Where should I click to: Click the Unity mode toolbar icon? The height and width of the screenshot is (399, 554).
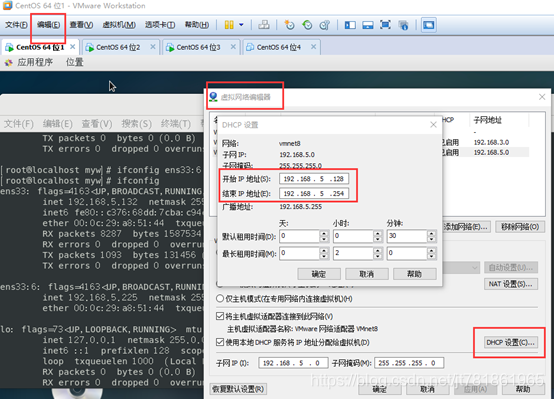click(x=403, y=25)
